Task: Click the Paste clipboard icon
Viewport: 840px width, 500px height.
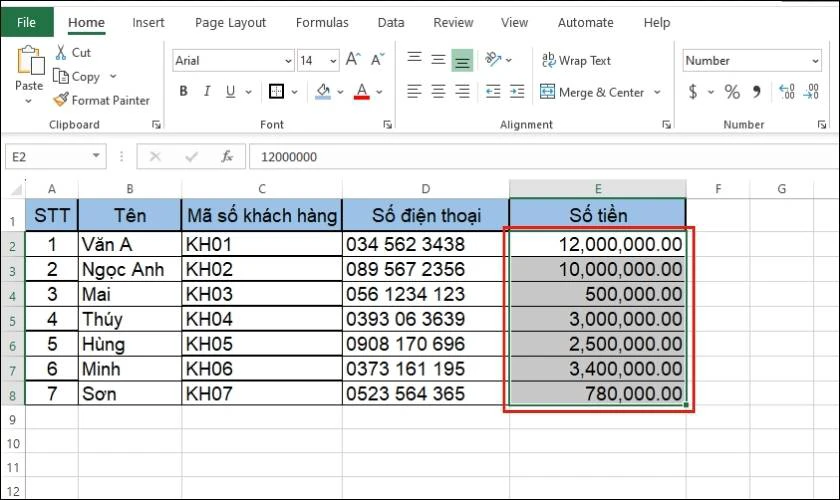Action: click(x=29, y=60)
